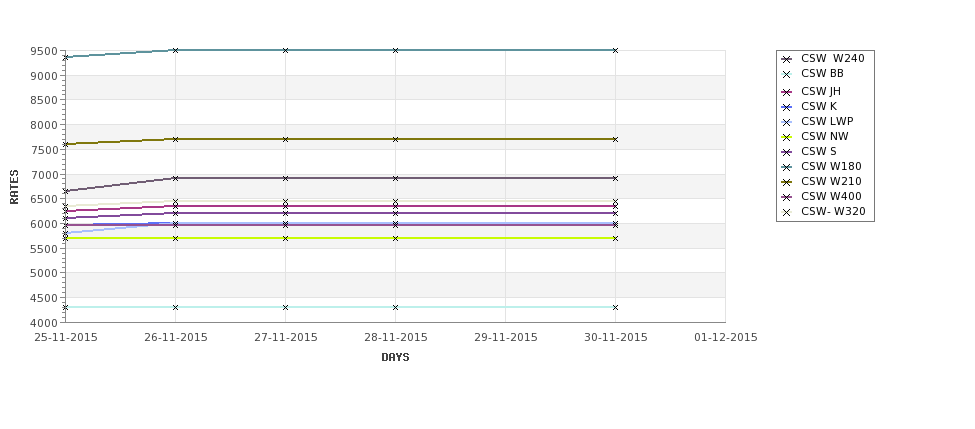Click the CSW K legend marker
This screenshot has width=975, height=429.
pos(787,107)
